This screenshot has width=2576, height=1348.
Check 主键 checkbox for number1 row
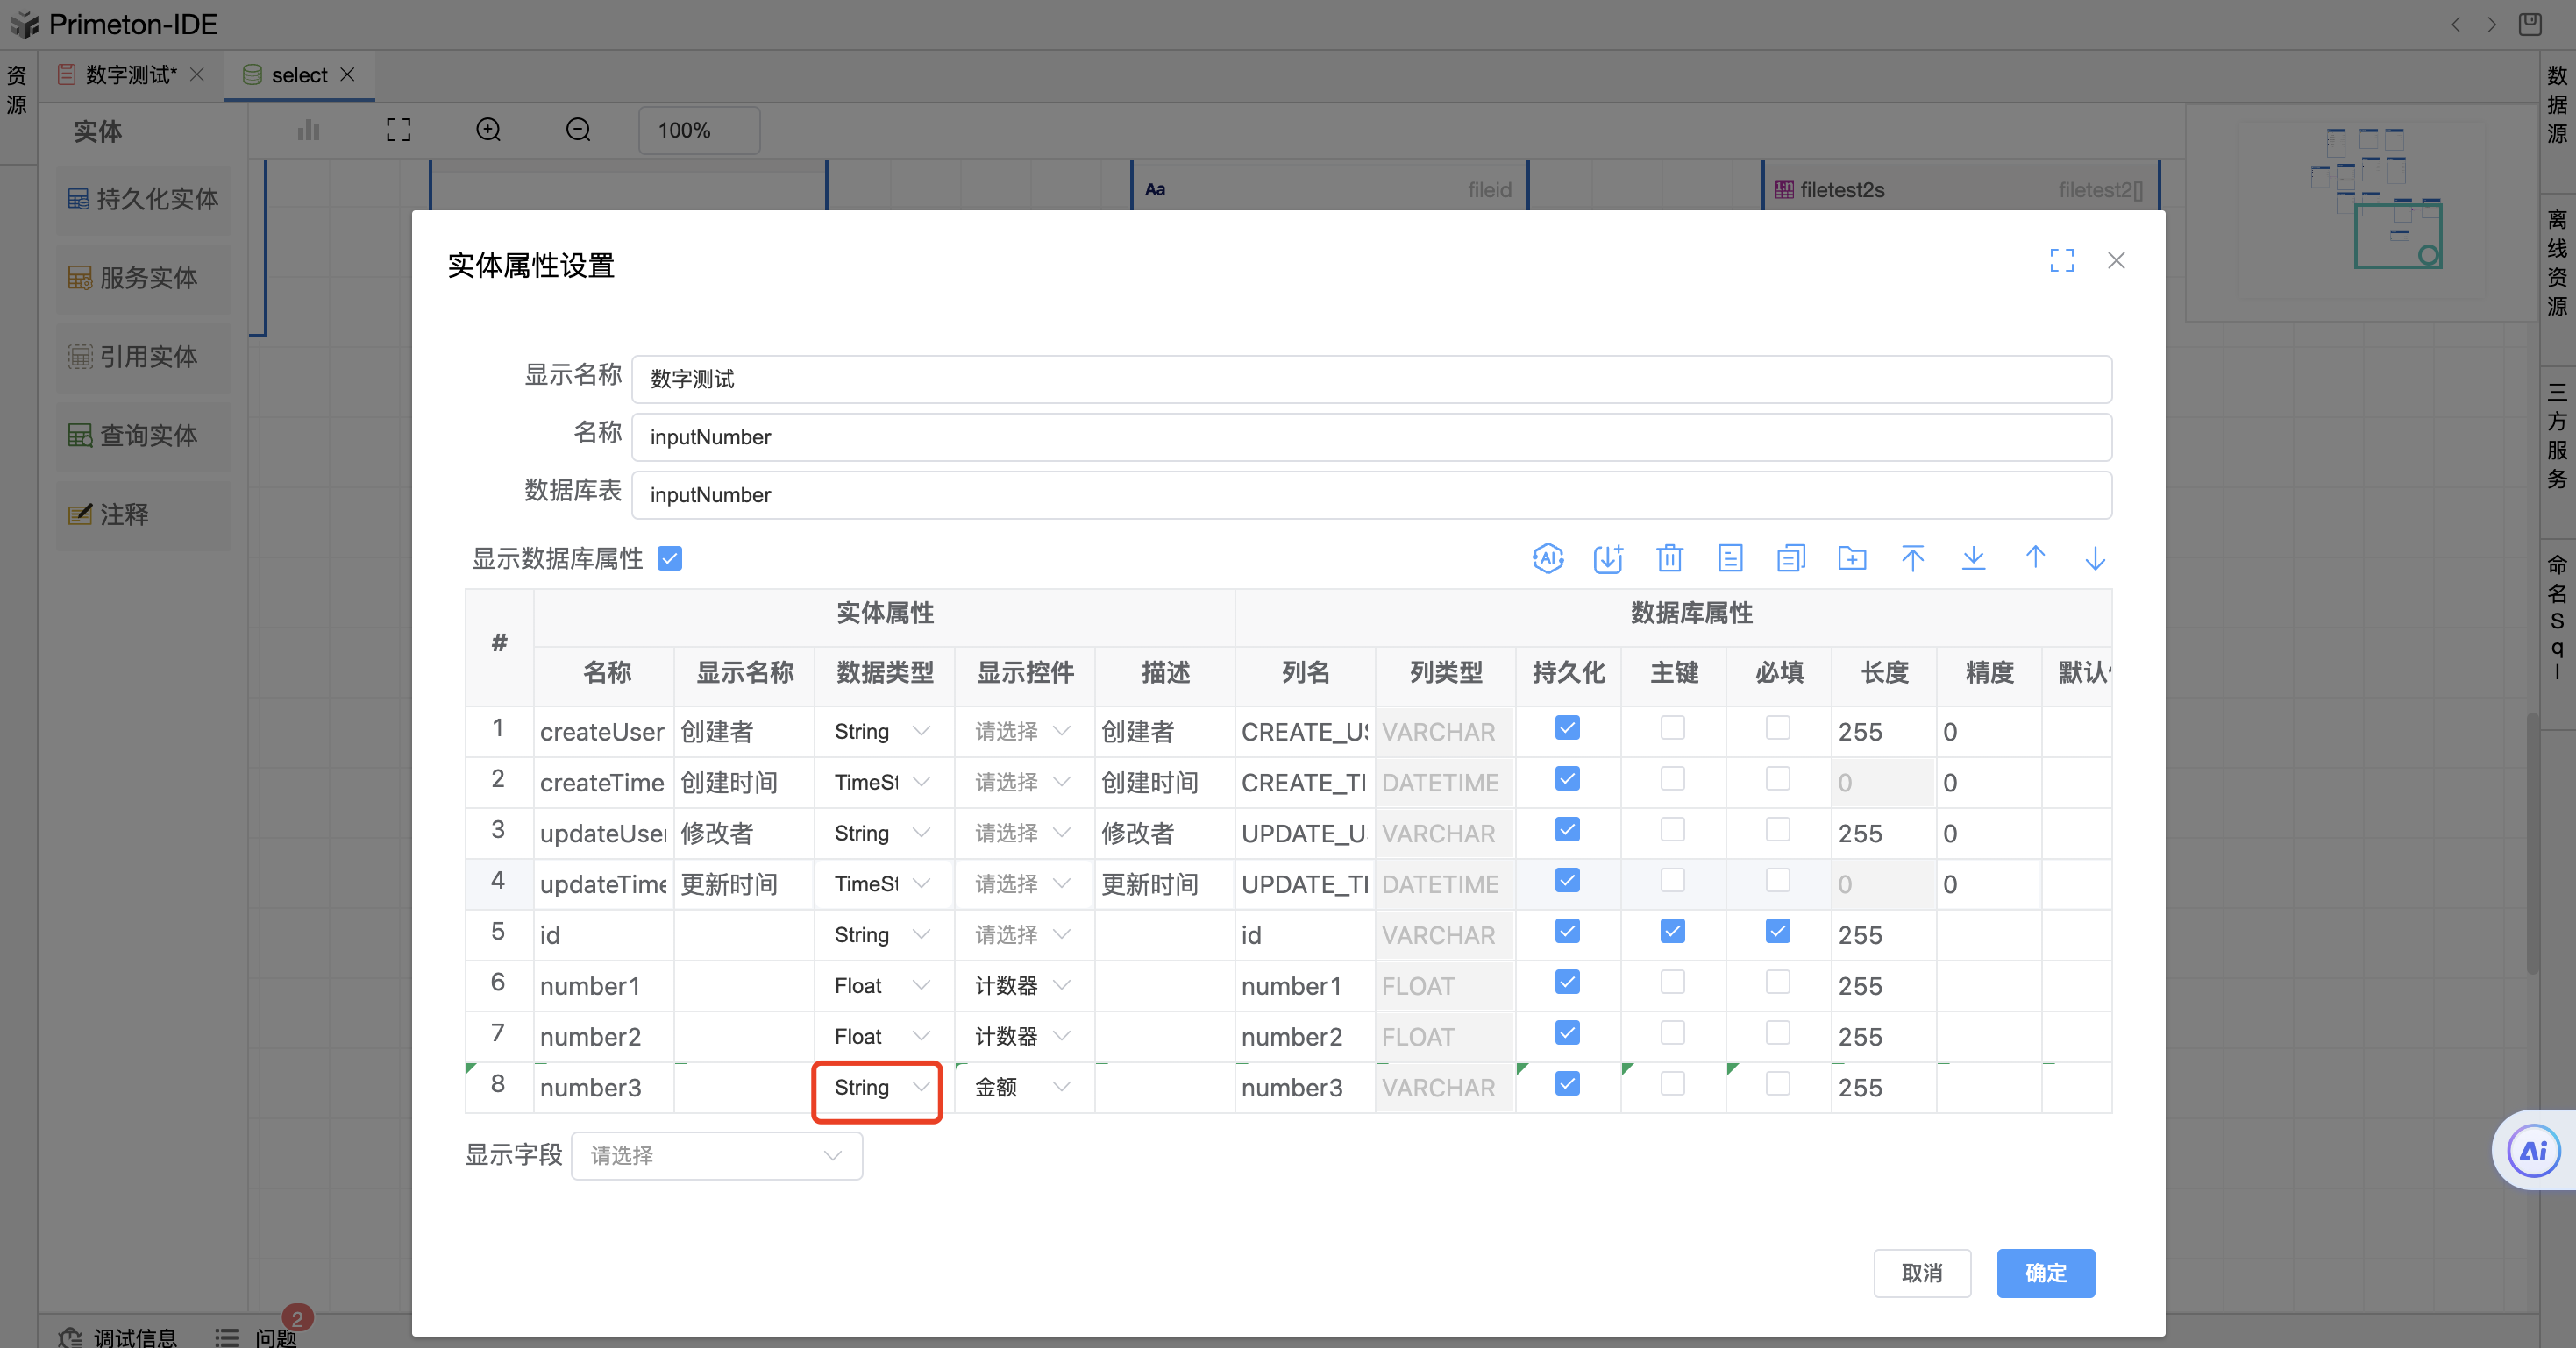click(1672, 982)
